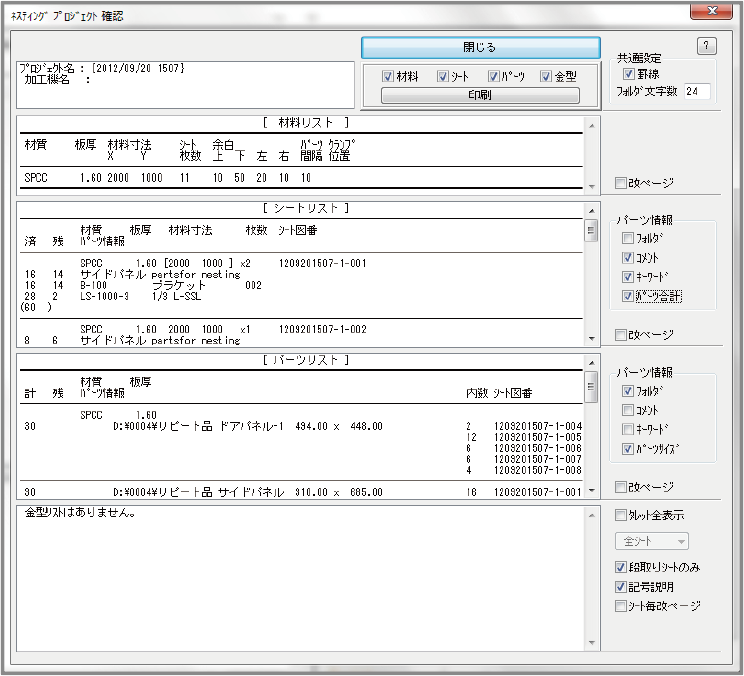Click the 閉じる (close) button
Viewport: 744px width, 676px height.
[481, 47]
